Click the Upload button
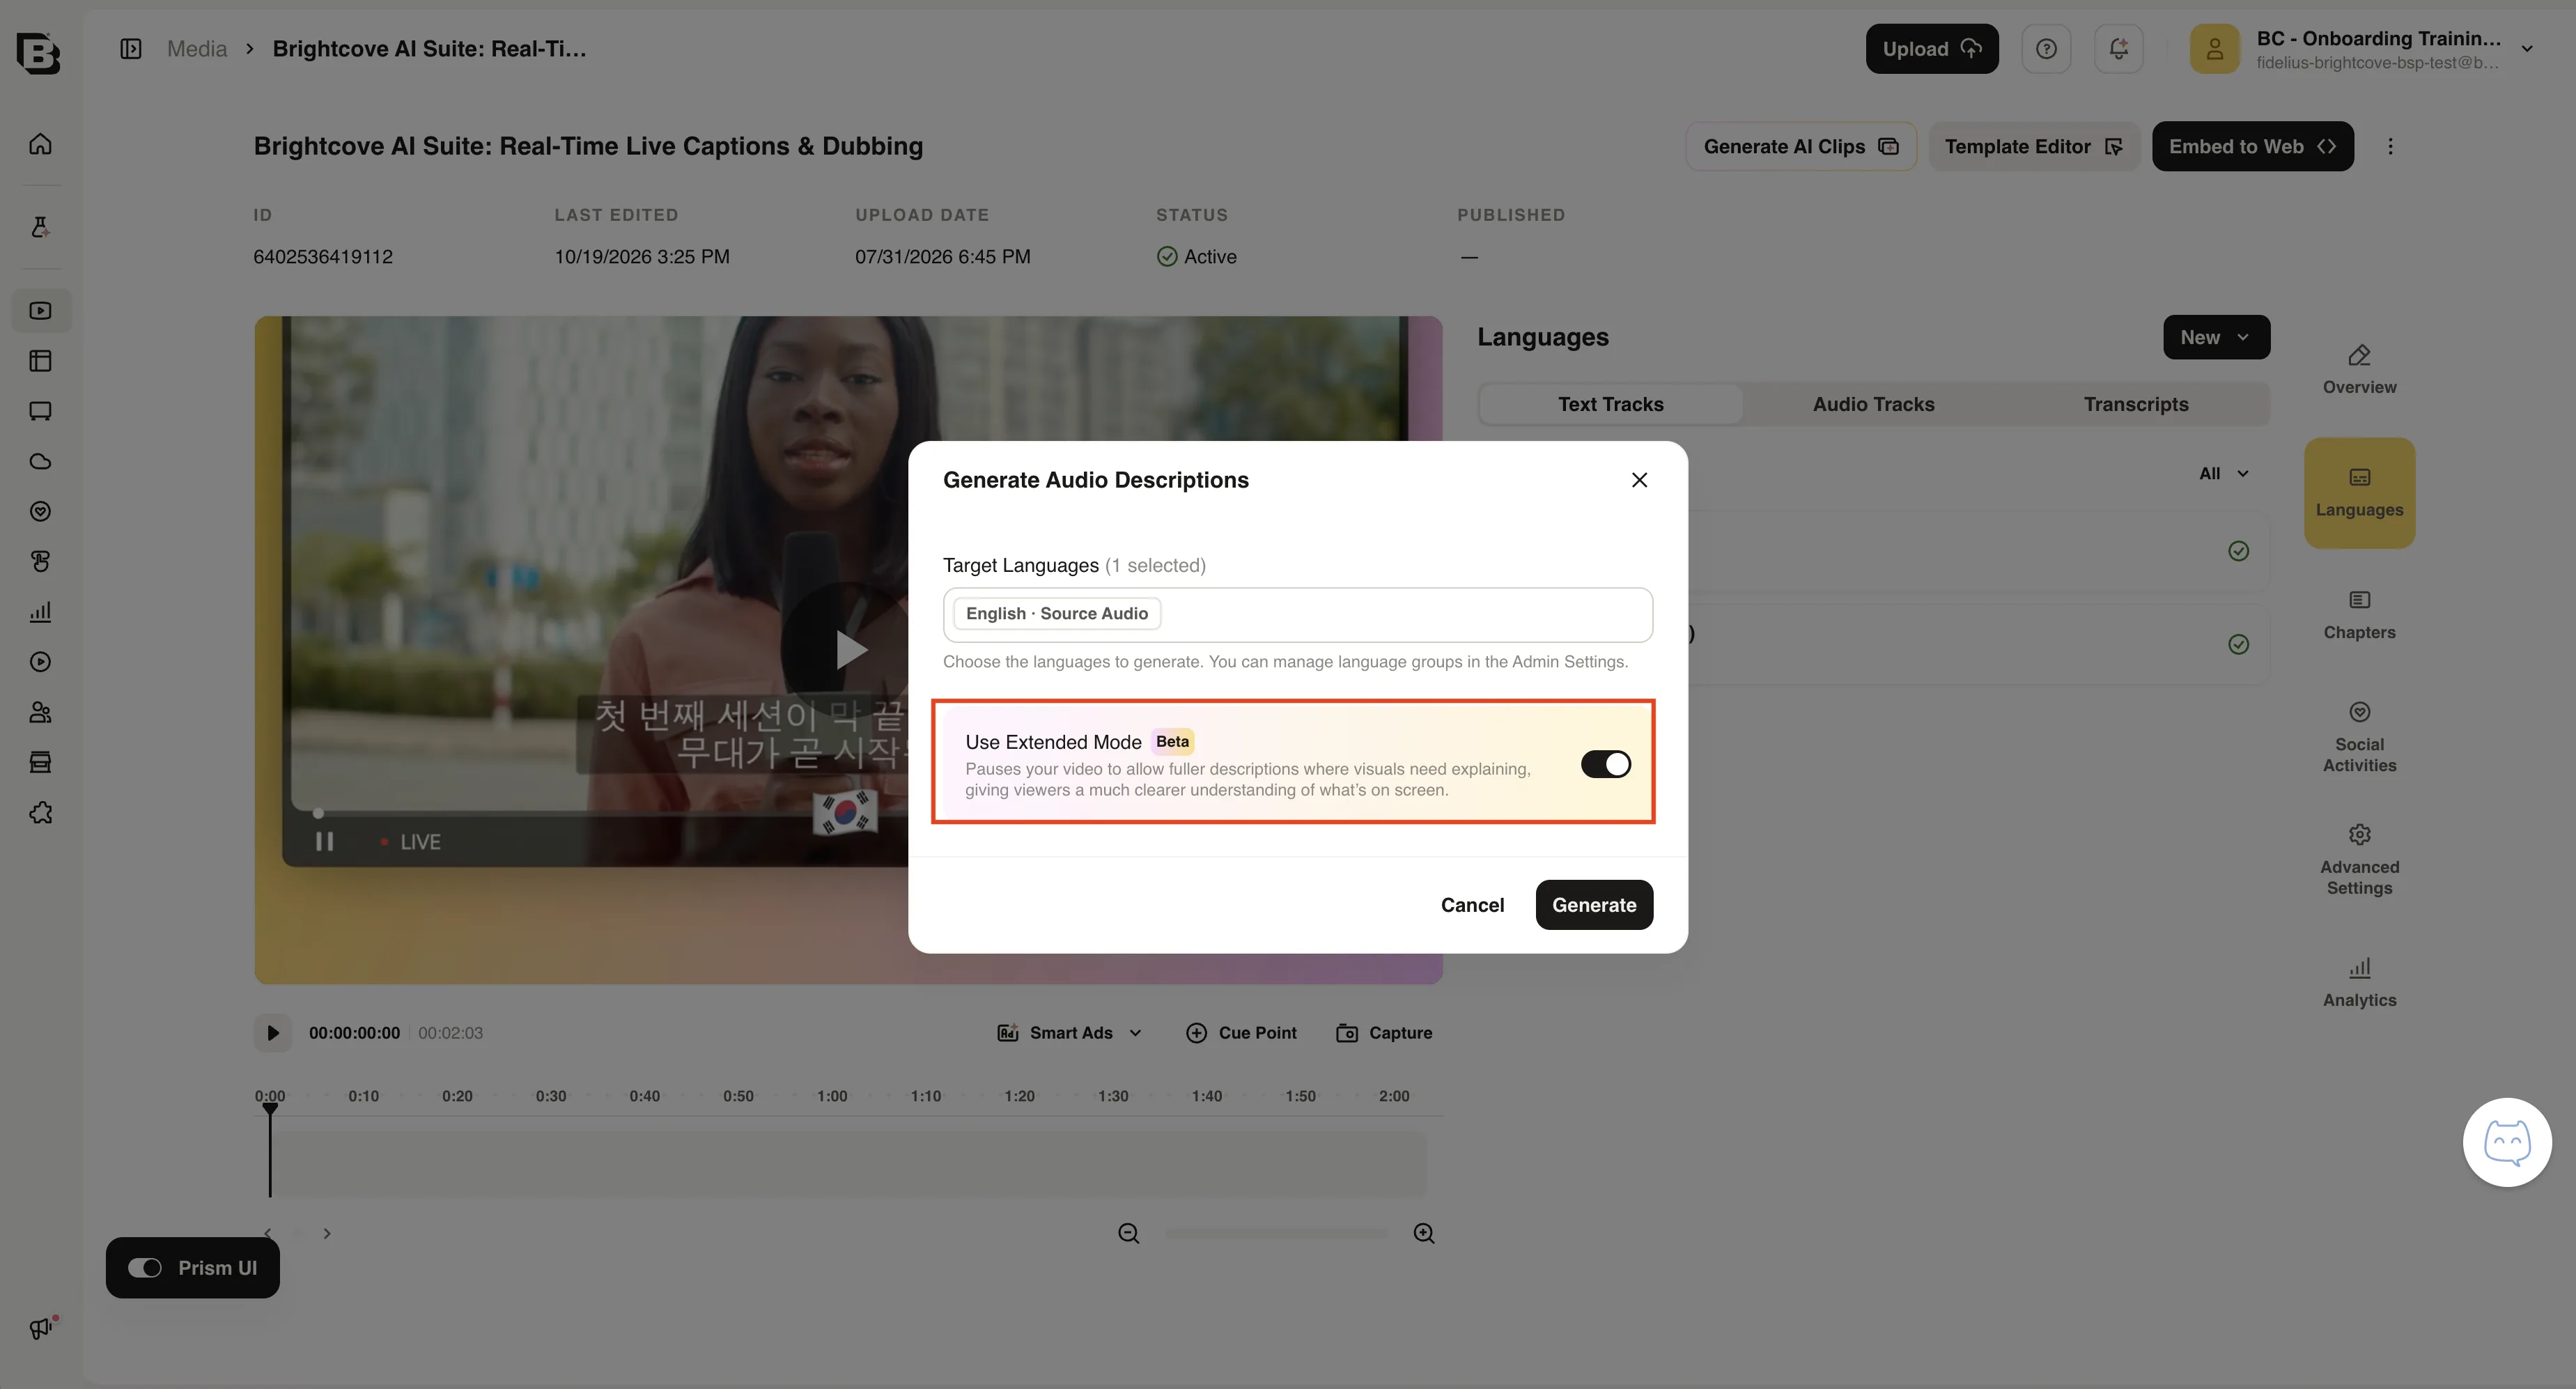The height and width of the screenshot is (1389, 2576). (1931, 48)
